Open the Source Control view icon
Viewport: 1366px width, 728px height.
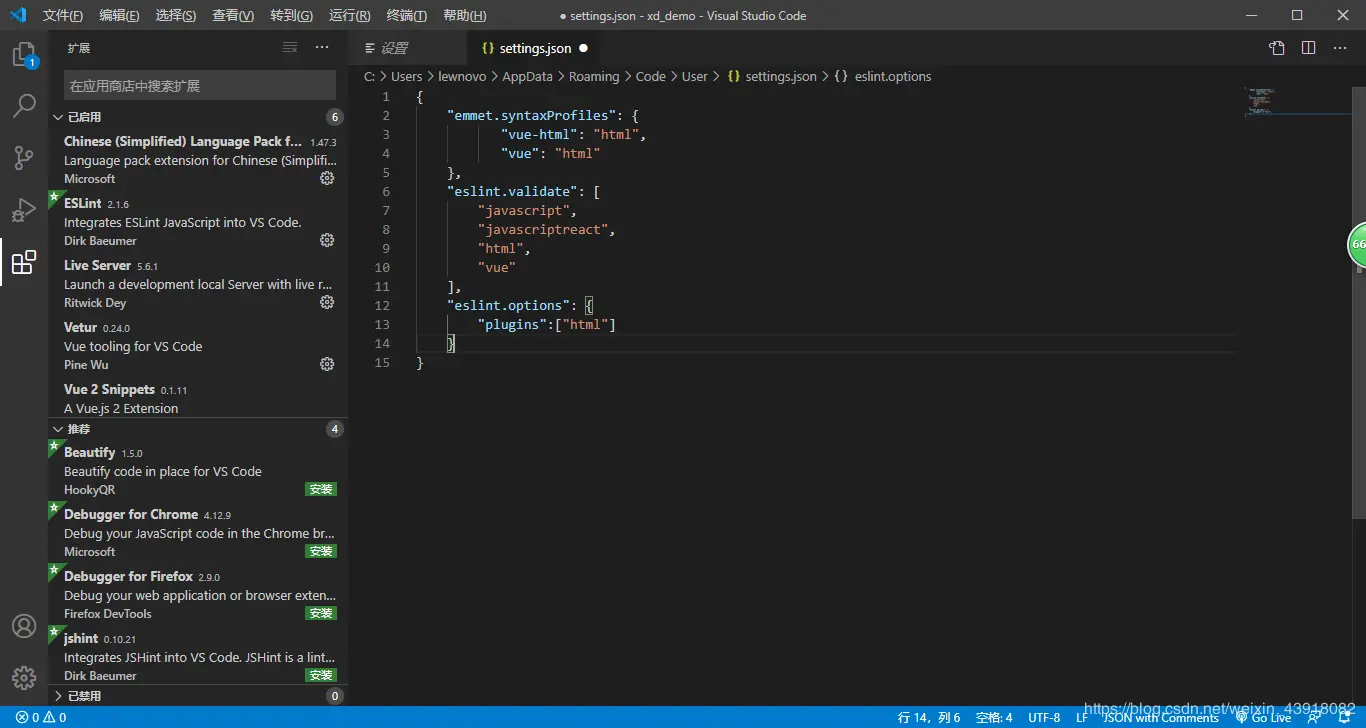point(24,158)
